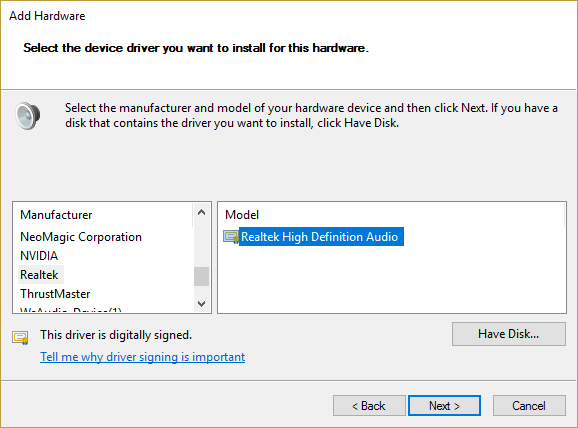Click the Realtek model certificate icon
Image resolution: width=578 pixels, height=428 pixels.
(231, 237)
